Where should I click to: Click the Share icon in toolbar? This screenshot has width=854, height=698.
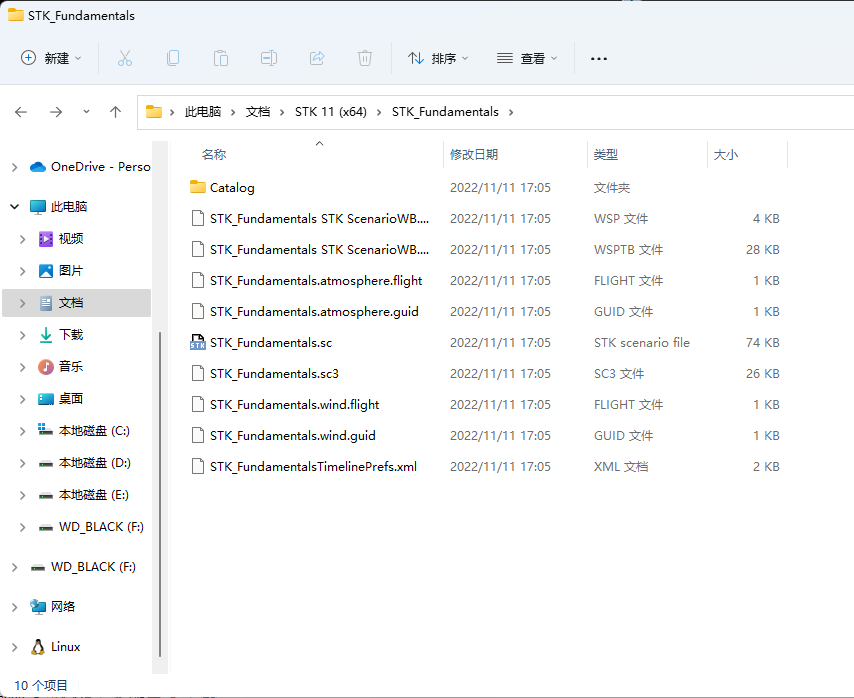(317, 58)
